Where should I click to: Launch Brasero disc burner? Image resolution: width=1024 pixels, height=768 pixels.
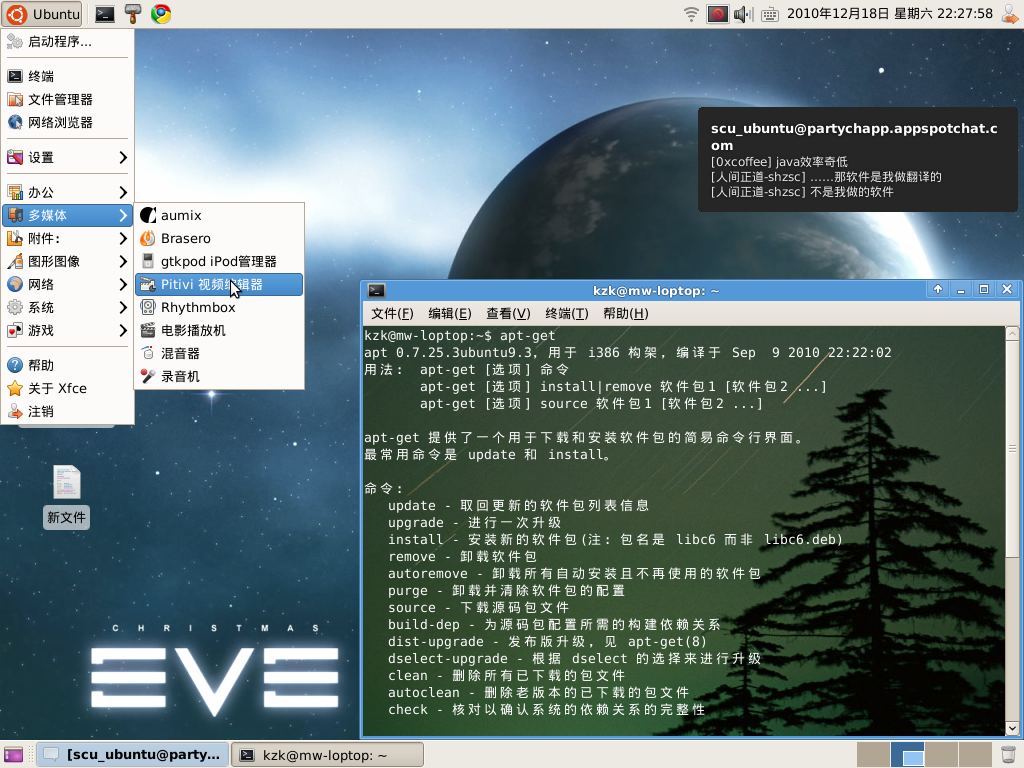[219, 238]
